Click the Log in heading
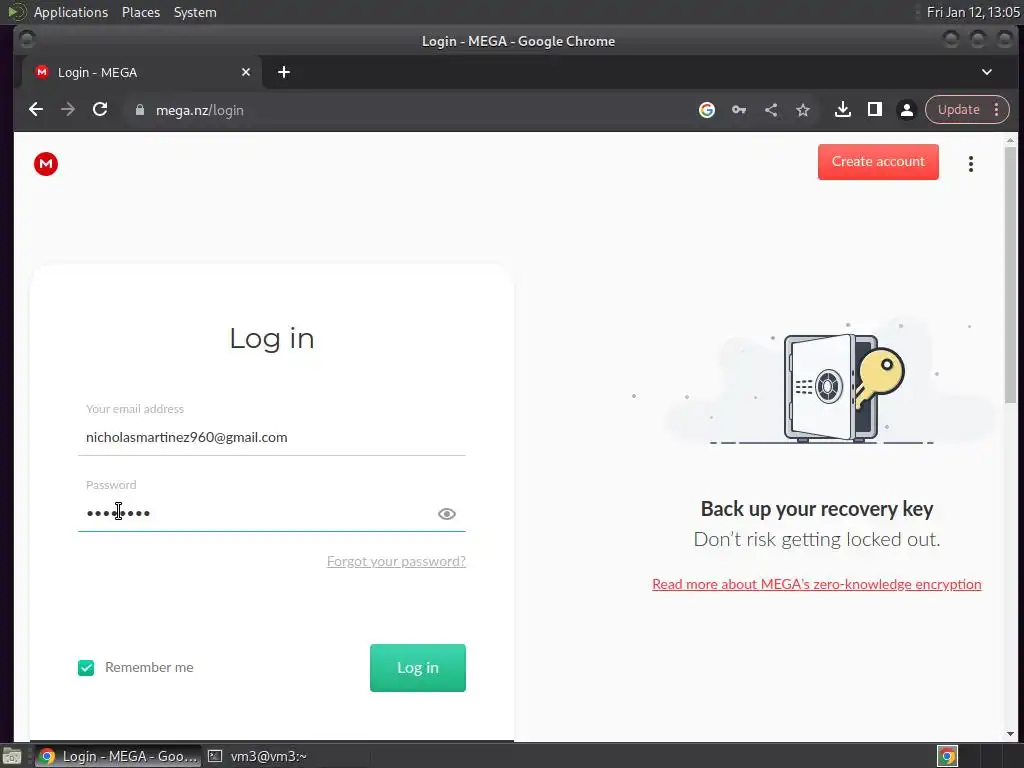This screenshot has width=1024, height=768. (x=272, y=338)
